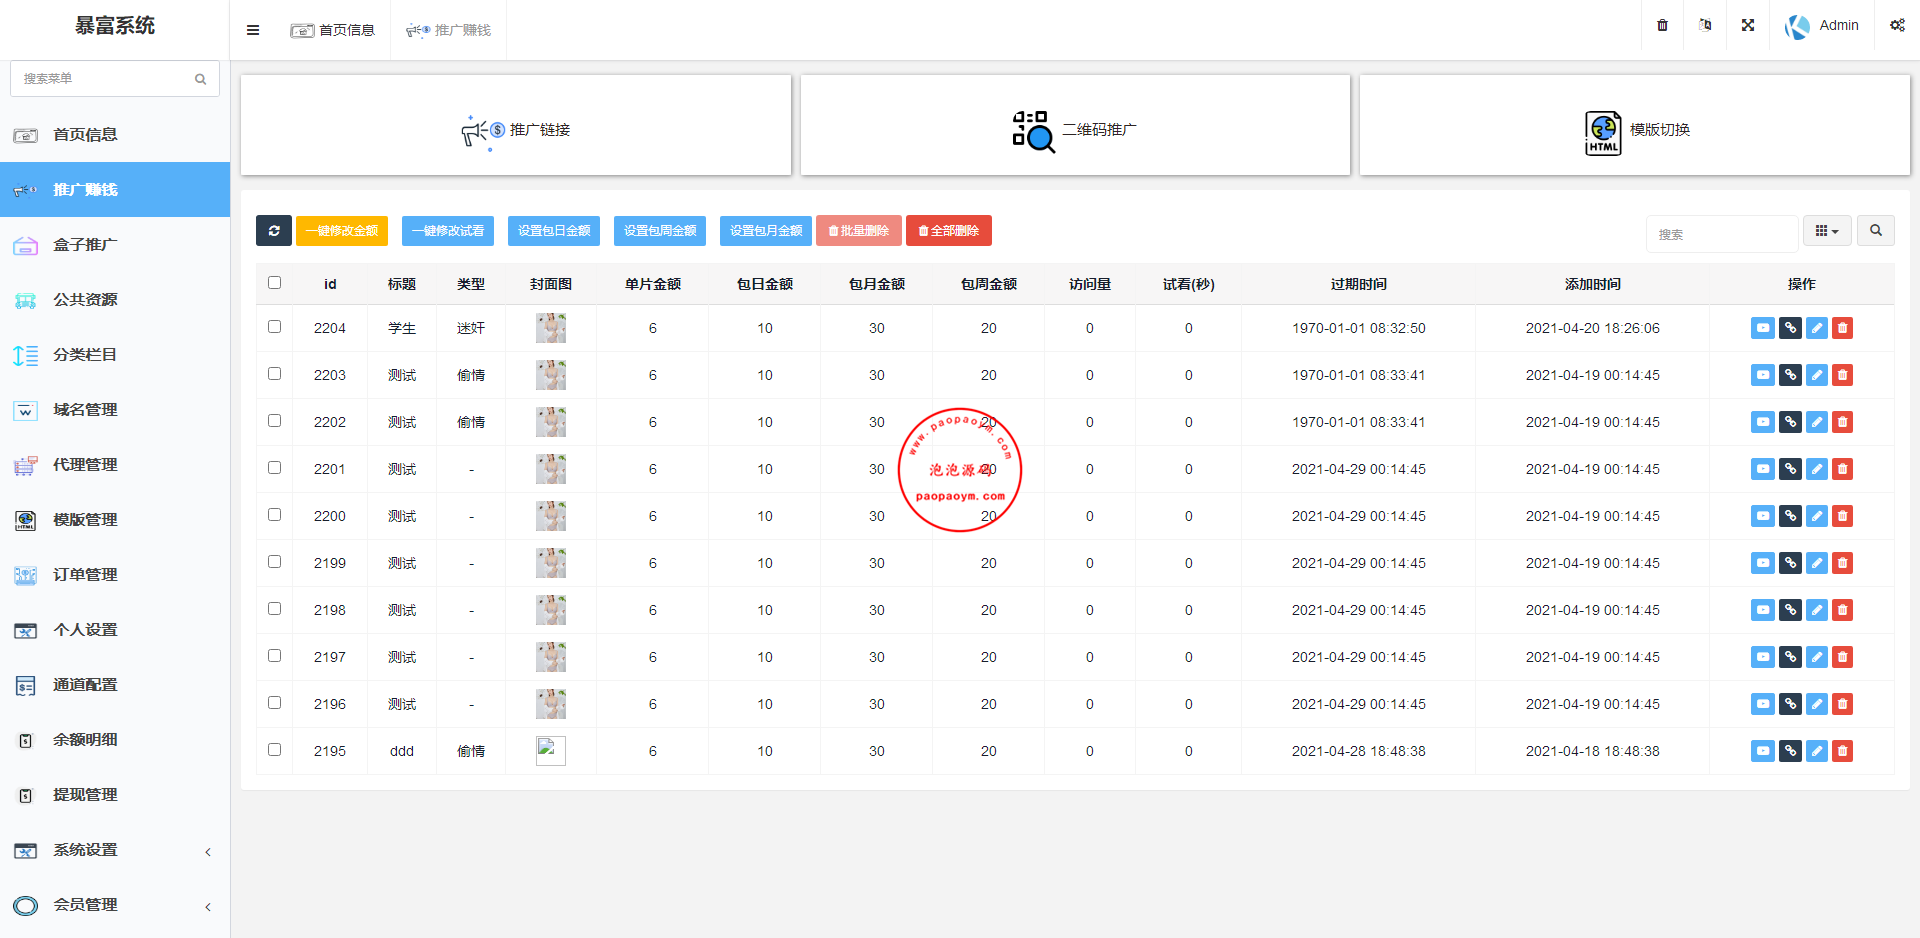Check the select-all checkbox in table header

275,283
